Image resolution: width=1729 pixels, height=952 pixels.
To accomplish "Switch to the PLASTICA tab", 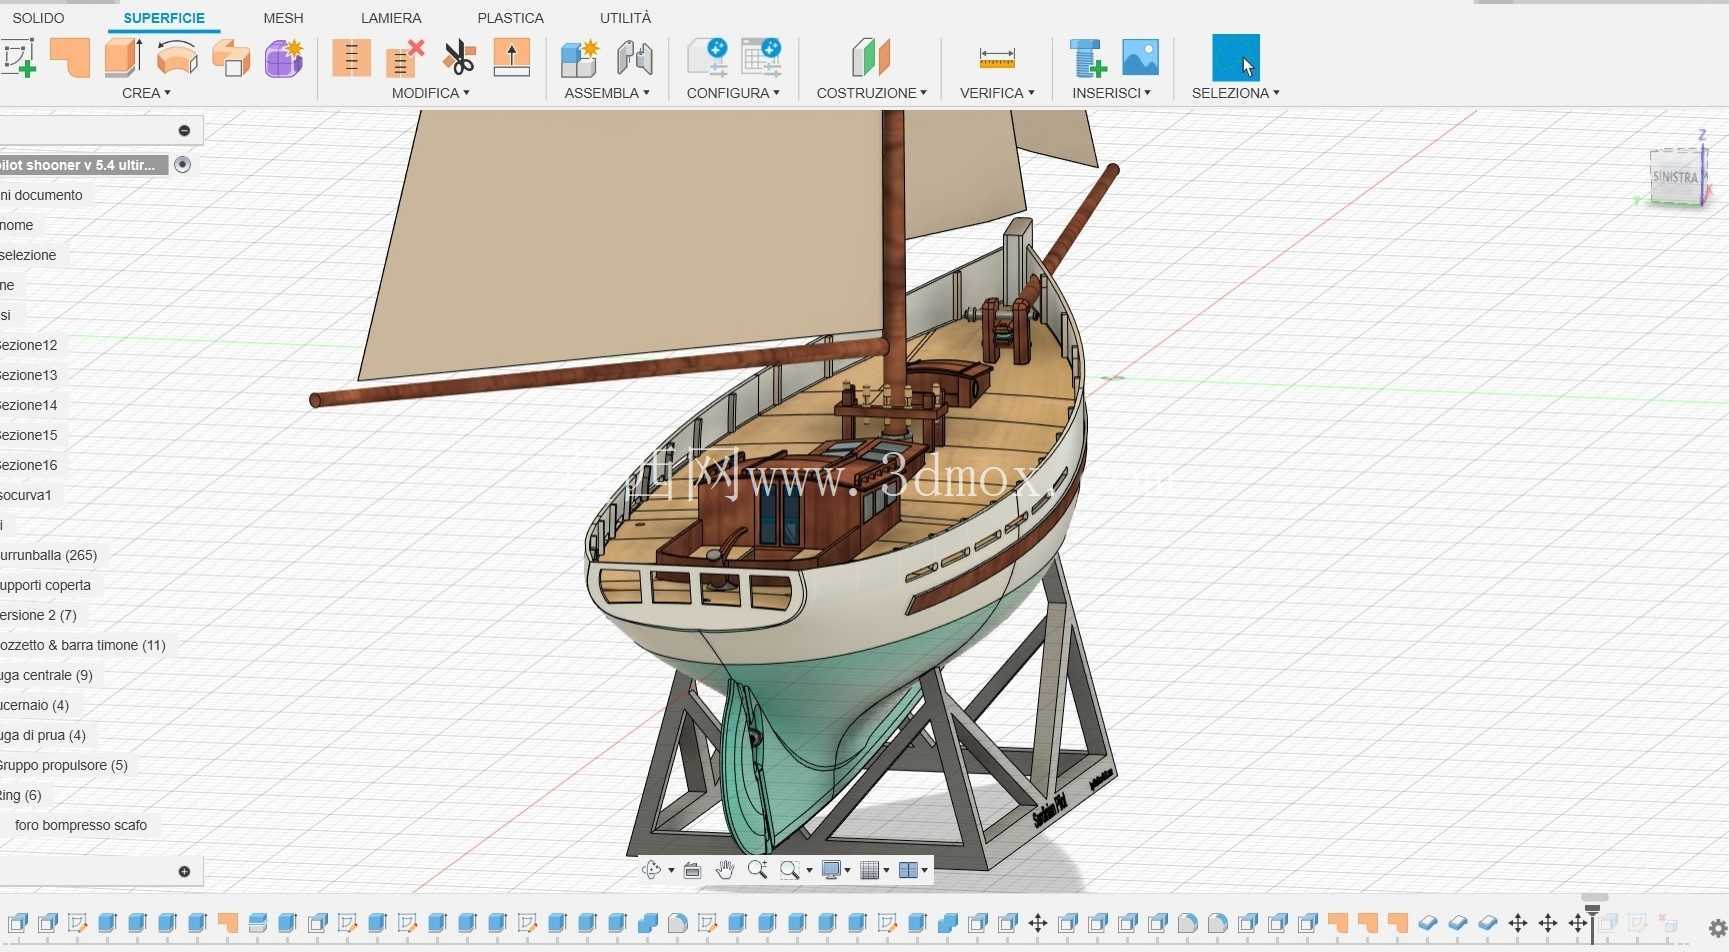I will pos(510,18).
